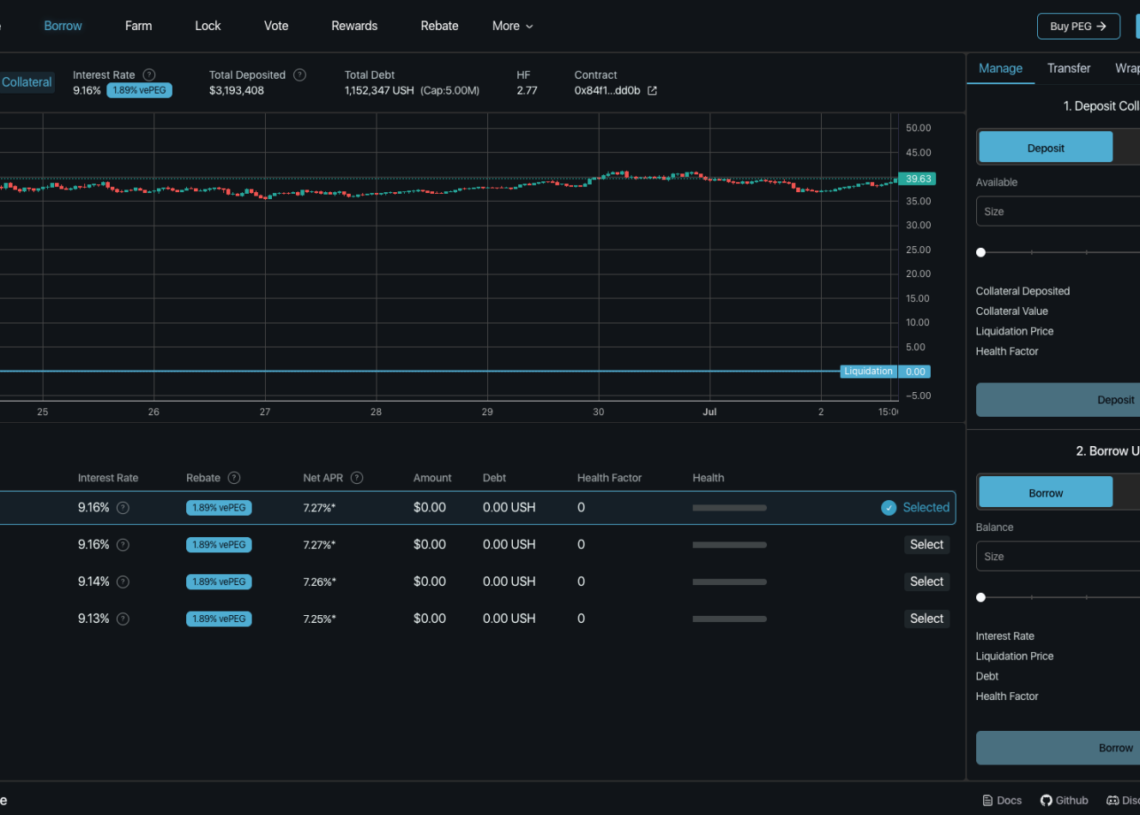Open the Github link icon in footer
The height and width of the screenshot is (815, 1140).
[1046, 800]
